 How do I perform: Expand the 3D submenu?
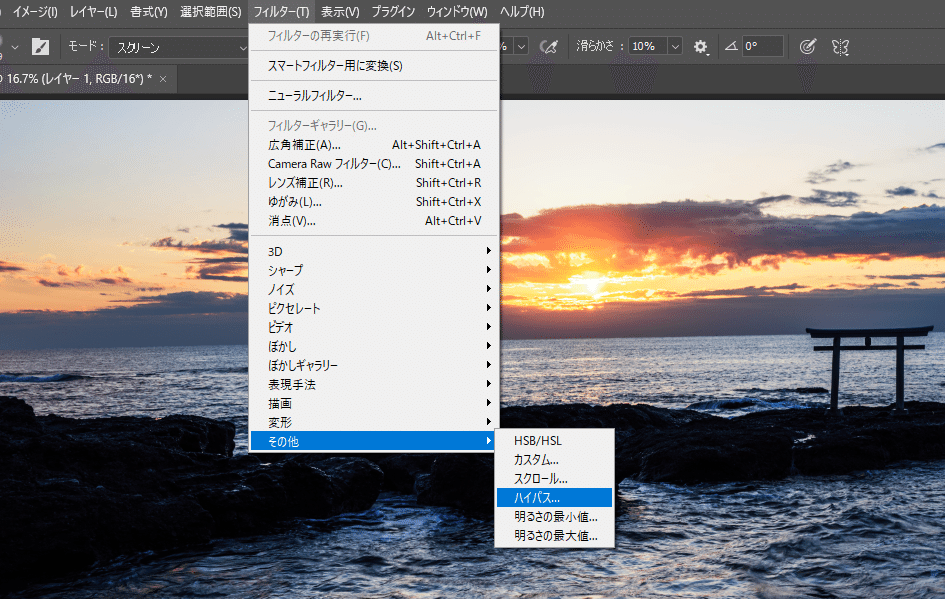point(374,251)
